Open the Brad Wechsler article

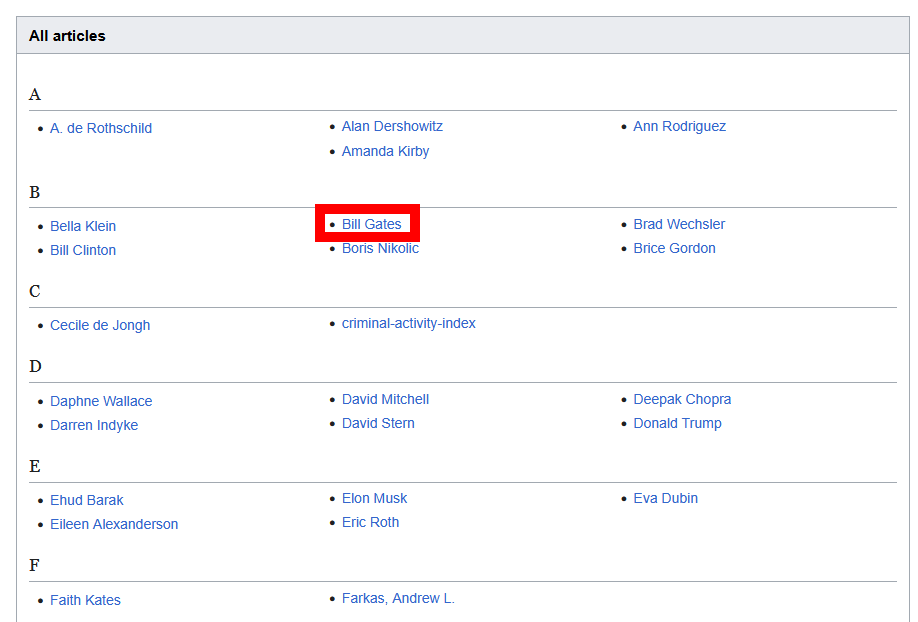point(679,224)
